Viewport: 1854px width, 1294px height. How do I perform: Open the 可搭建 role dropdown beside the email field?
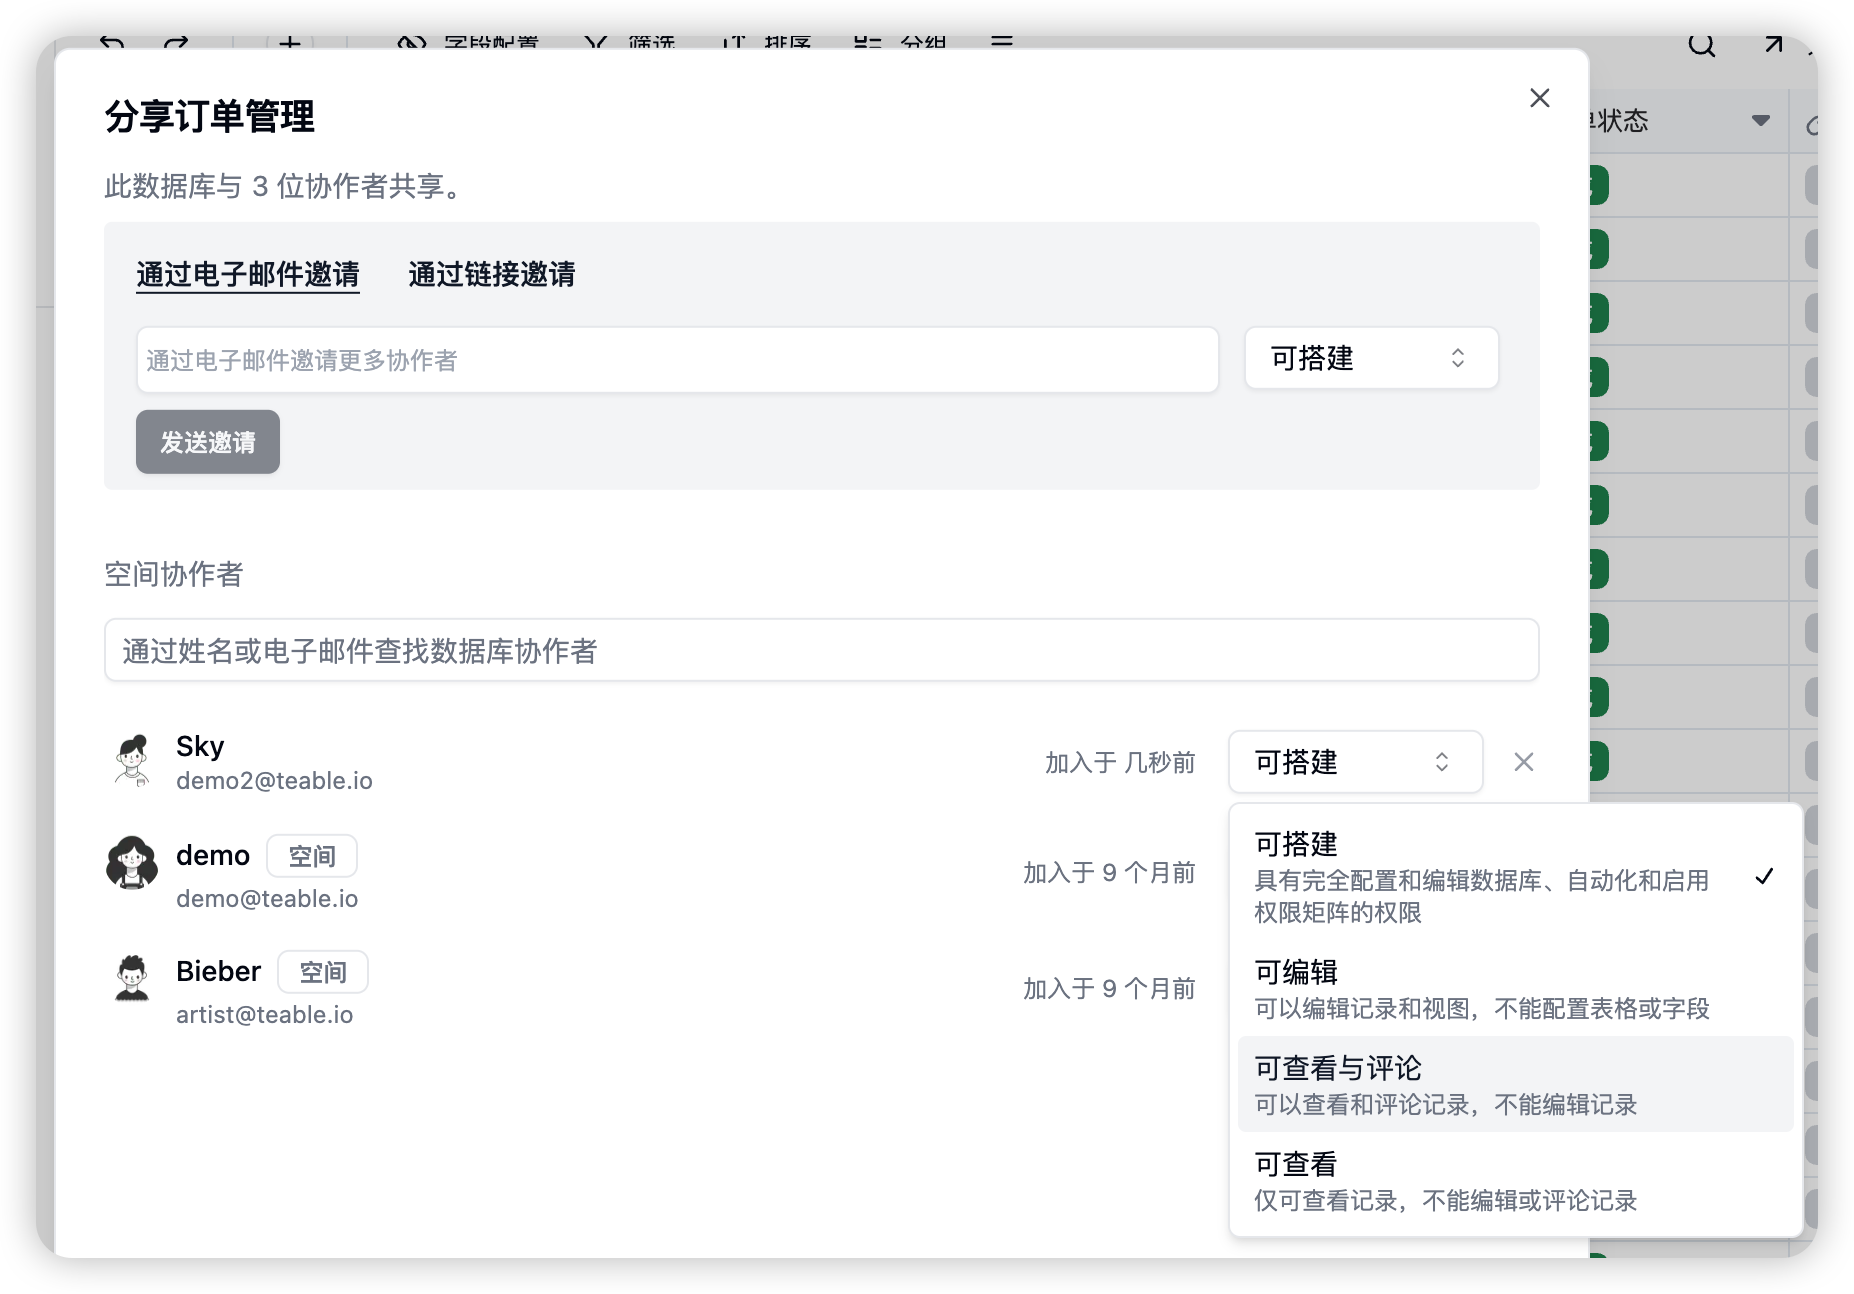(x=1371, y=358)
